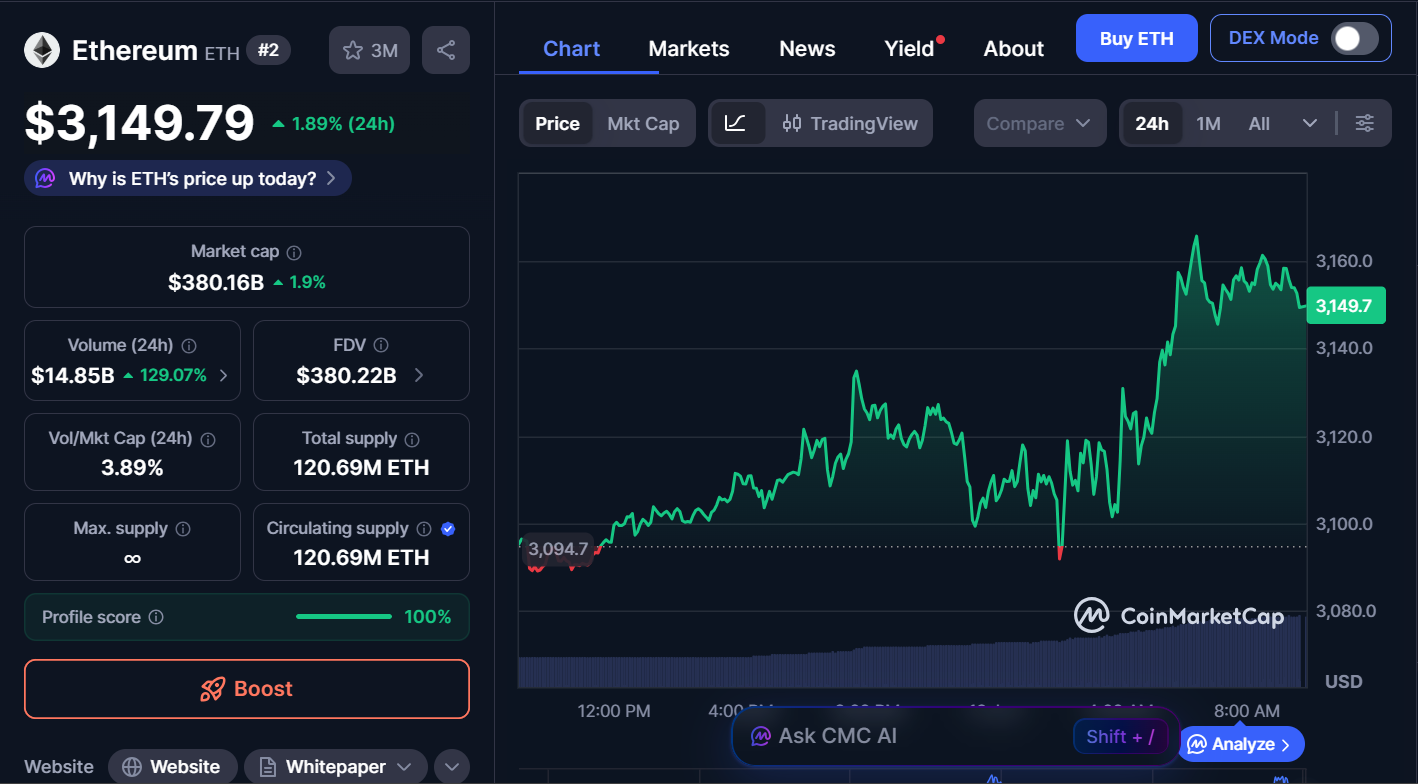Open the News tab
The image size is (1418, 784).
pyautogui.click(x=806, y=48)
